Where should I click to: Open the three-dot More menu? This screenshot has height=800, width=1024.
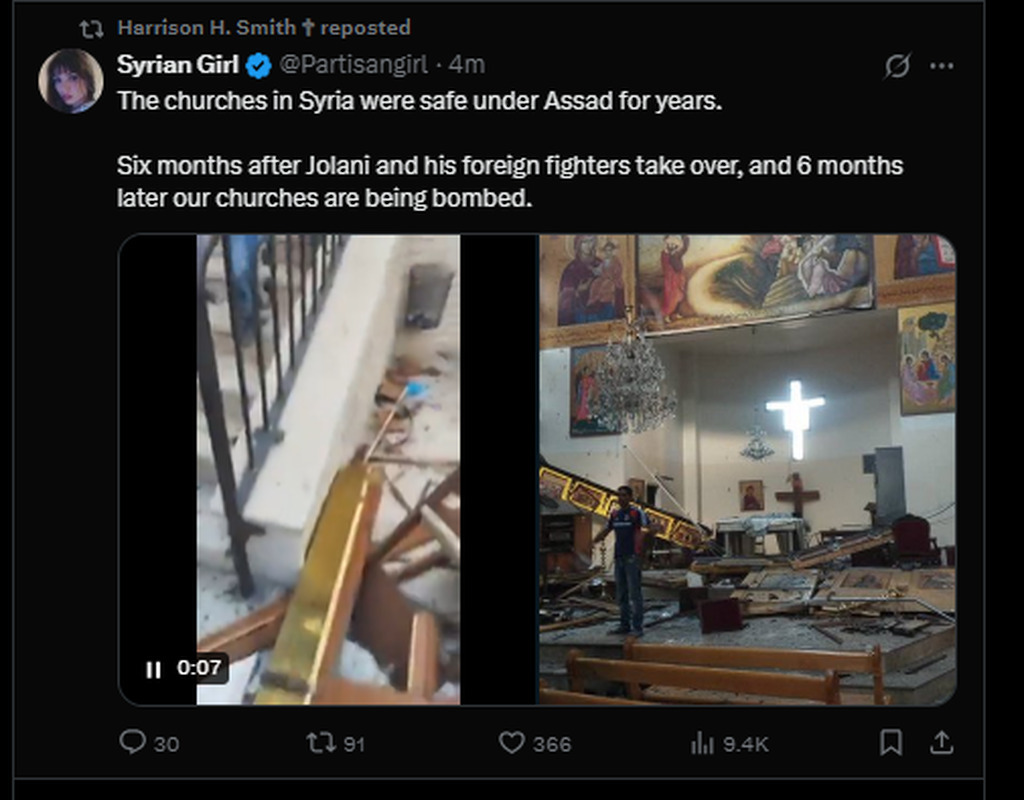coord(942,66)
